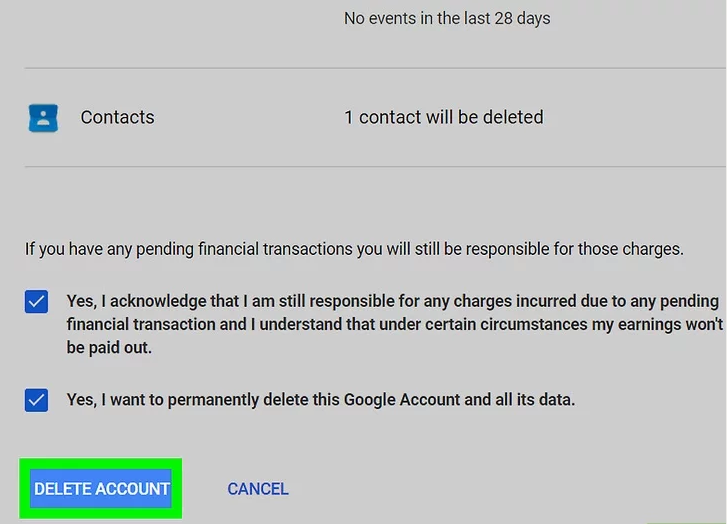727x524 pixels.
Task: Click the divider line below Contacts row
Action: coord(375,166)
